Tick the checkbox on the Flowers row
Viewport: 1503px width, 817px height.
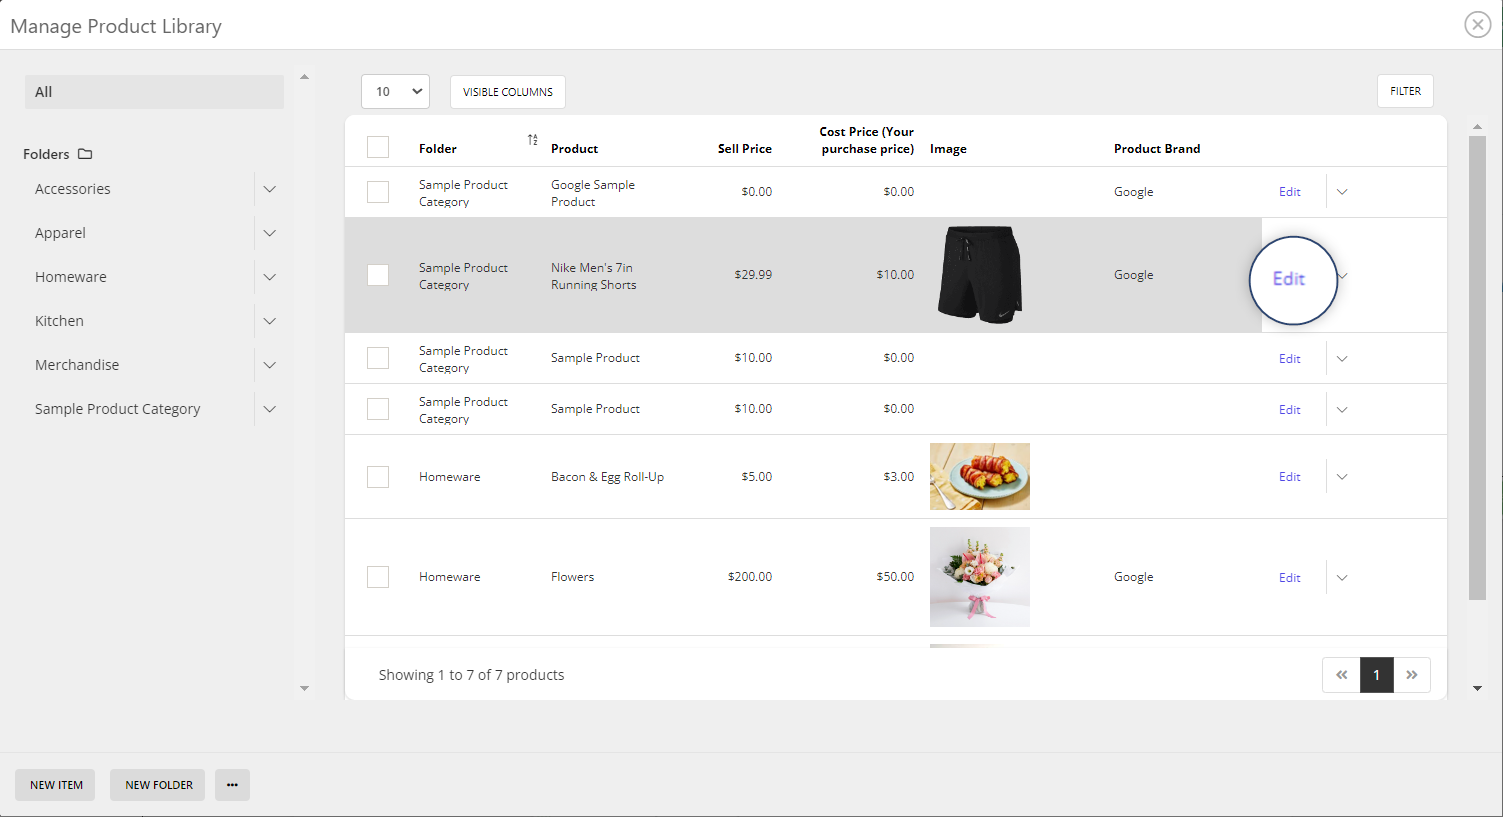[x=378, y=577]
